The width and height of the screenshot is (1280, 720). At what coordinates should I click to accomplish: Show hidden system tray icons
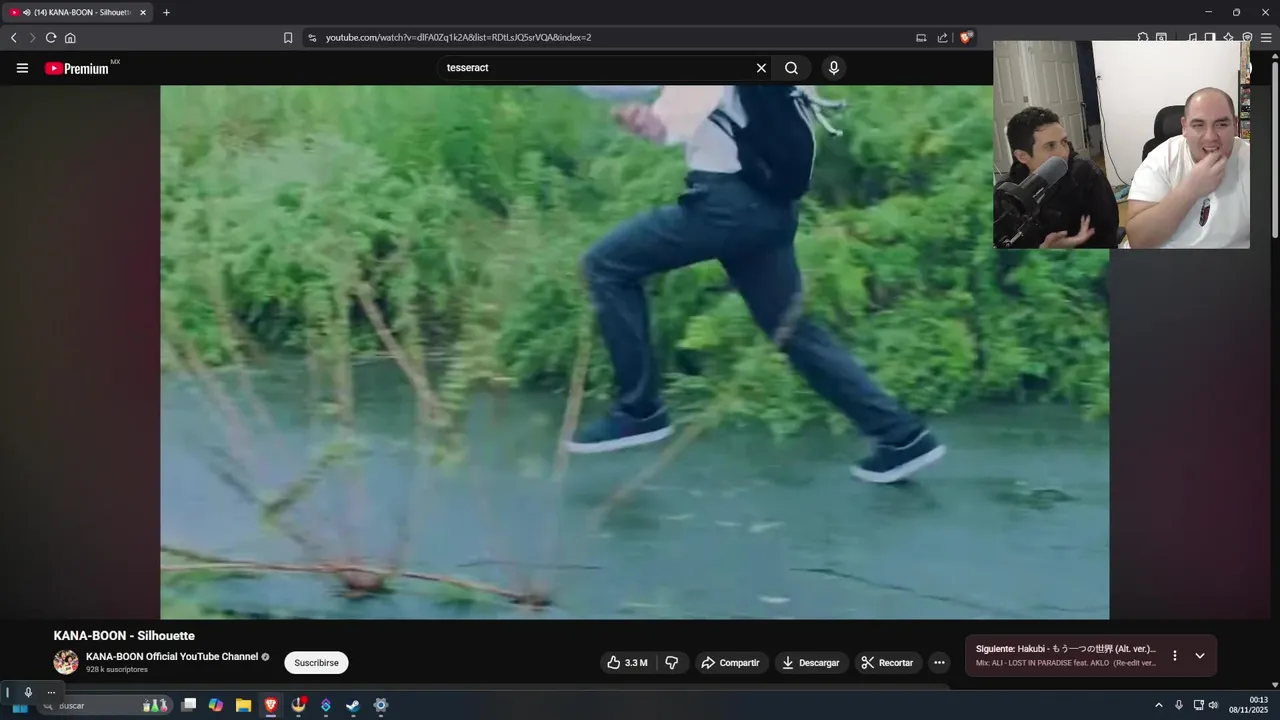1158,705
